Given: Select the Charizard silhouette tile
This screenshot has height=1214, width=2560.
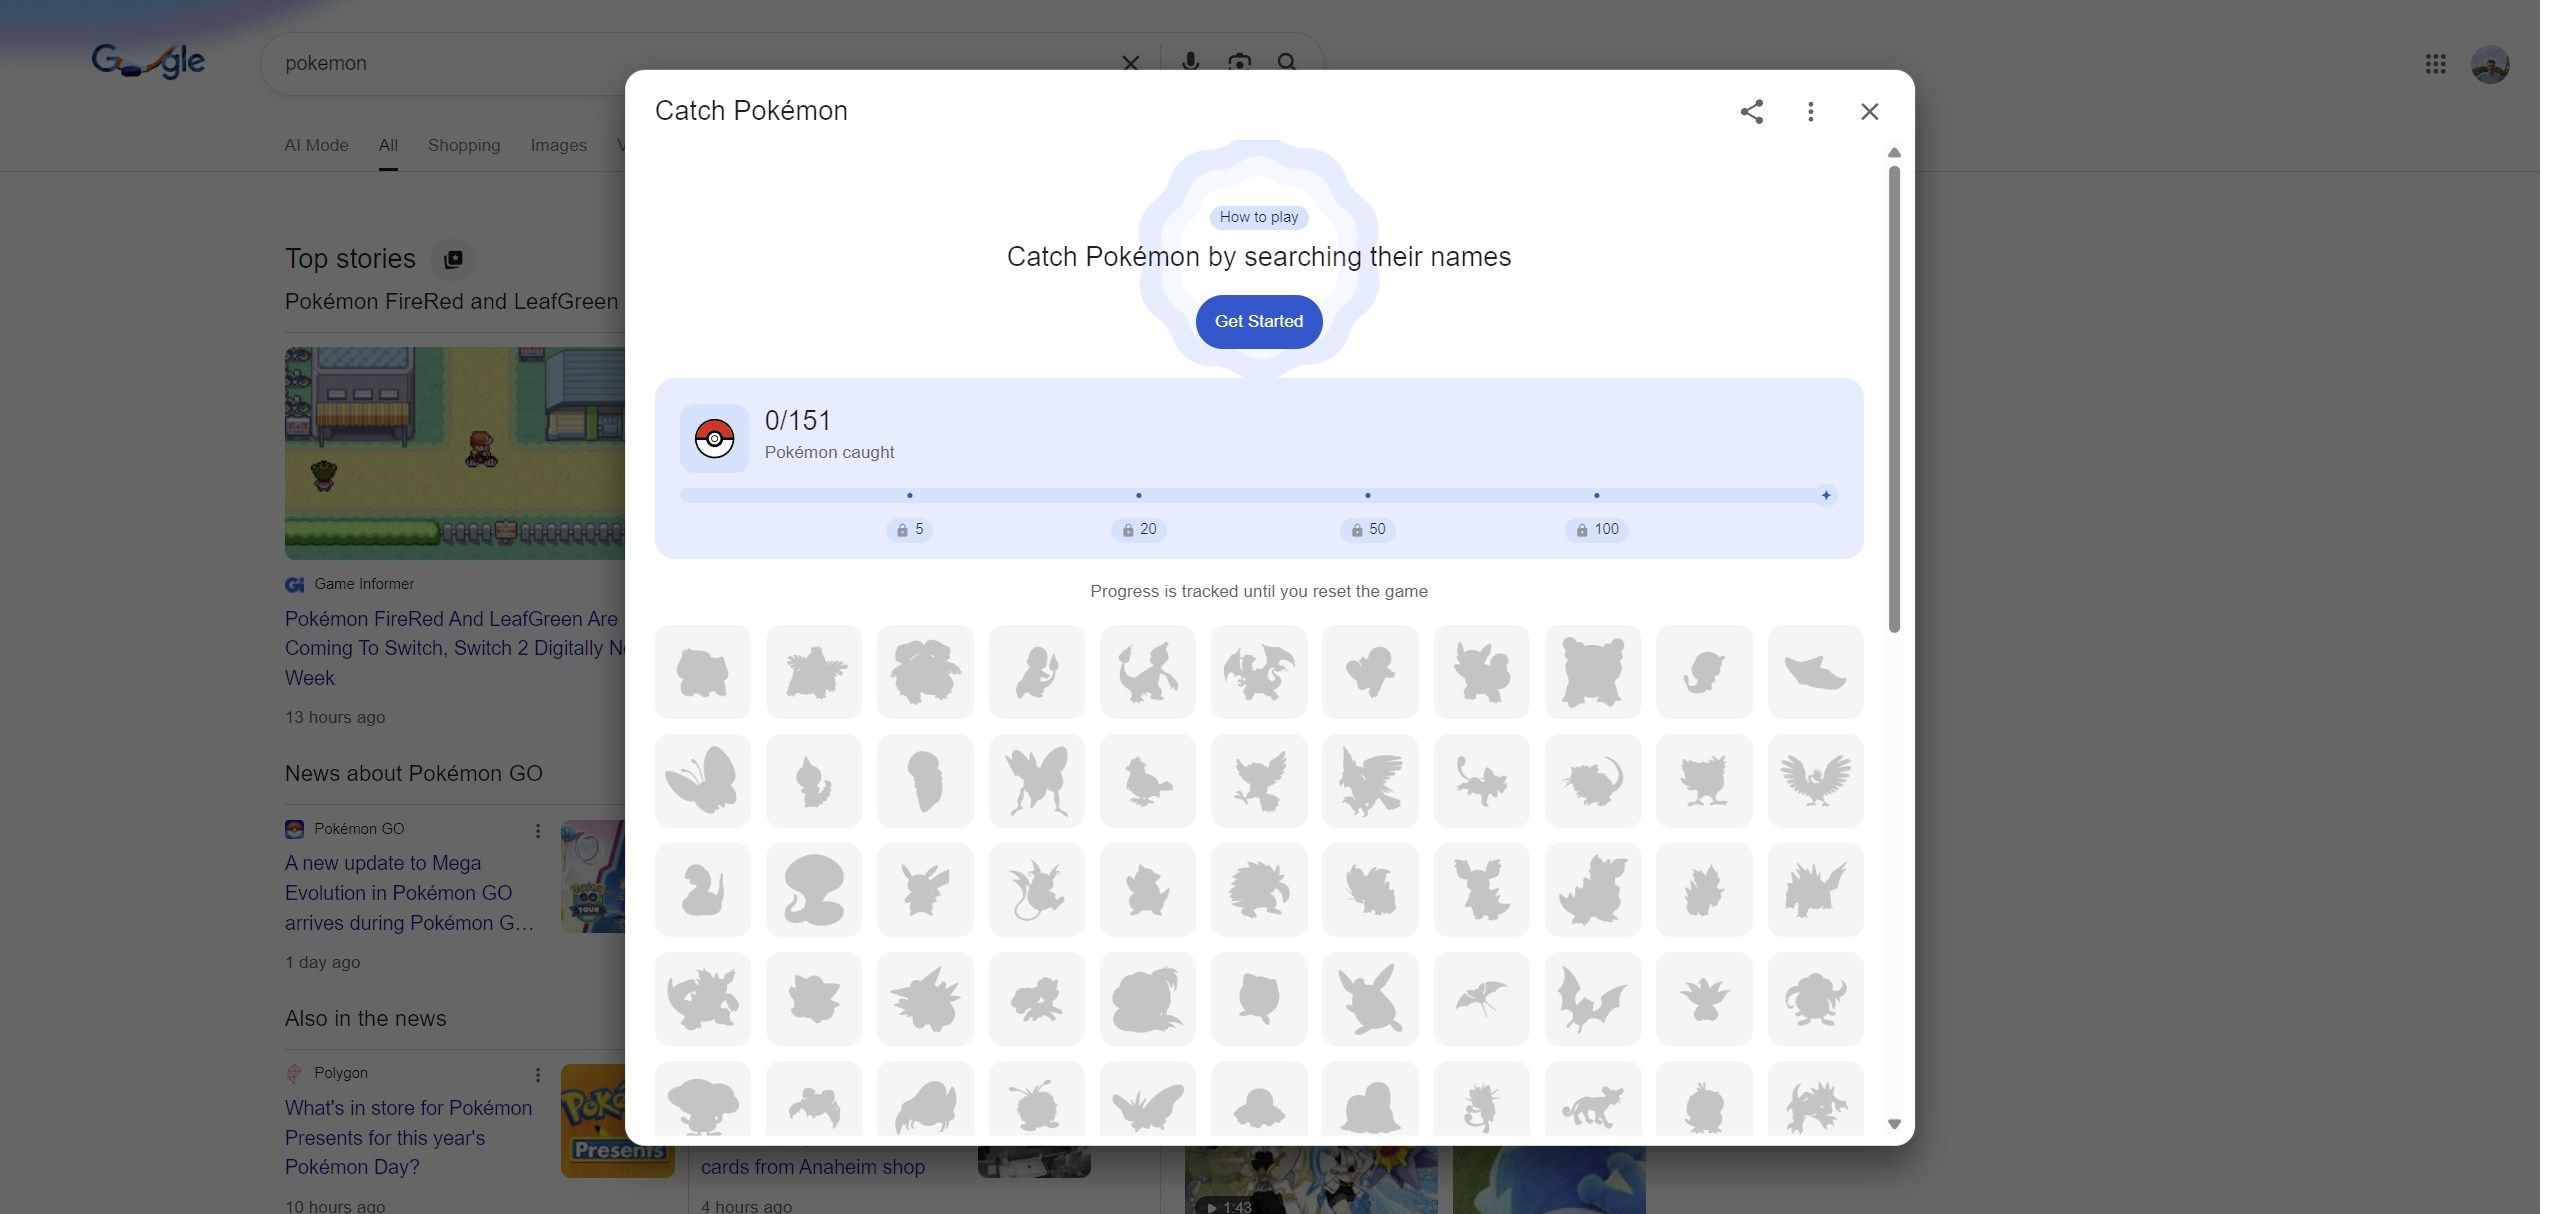Looking at the screenshot, I should point(1259,672).
